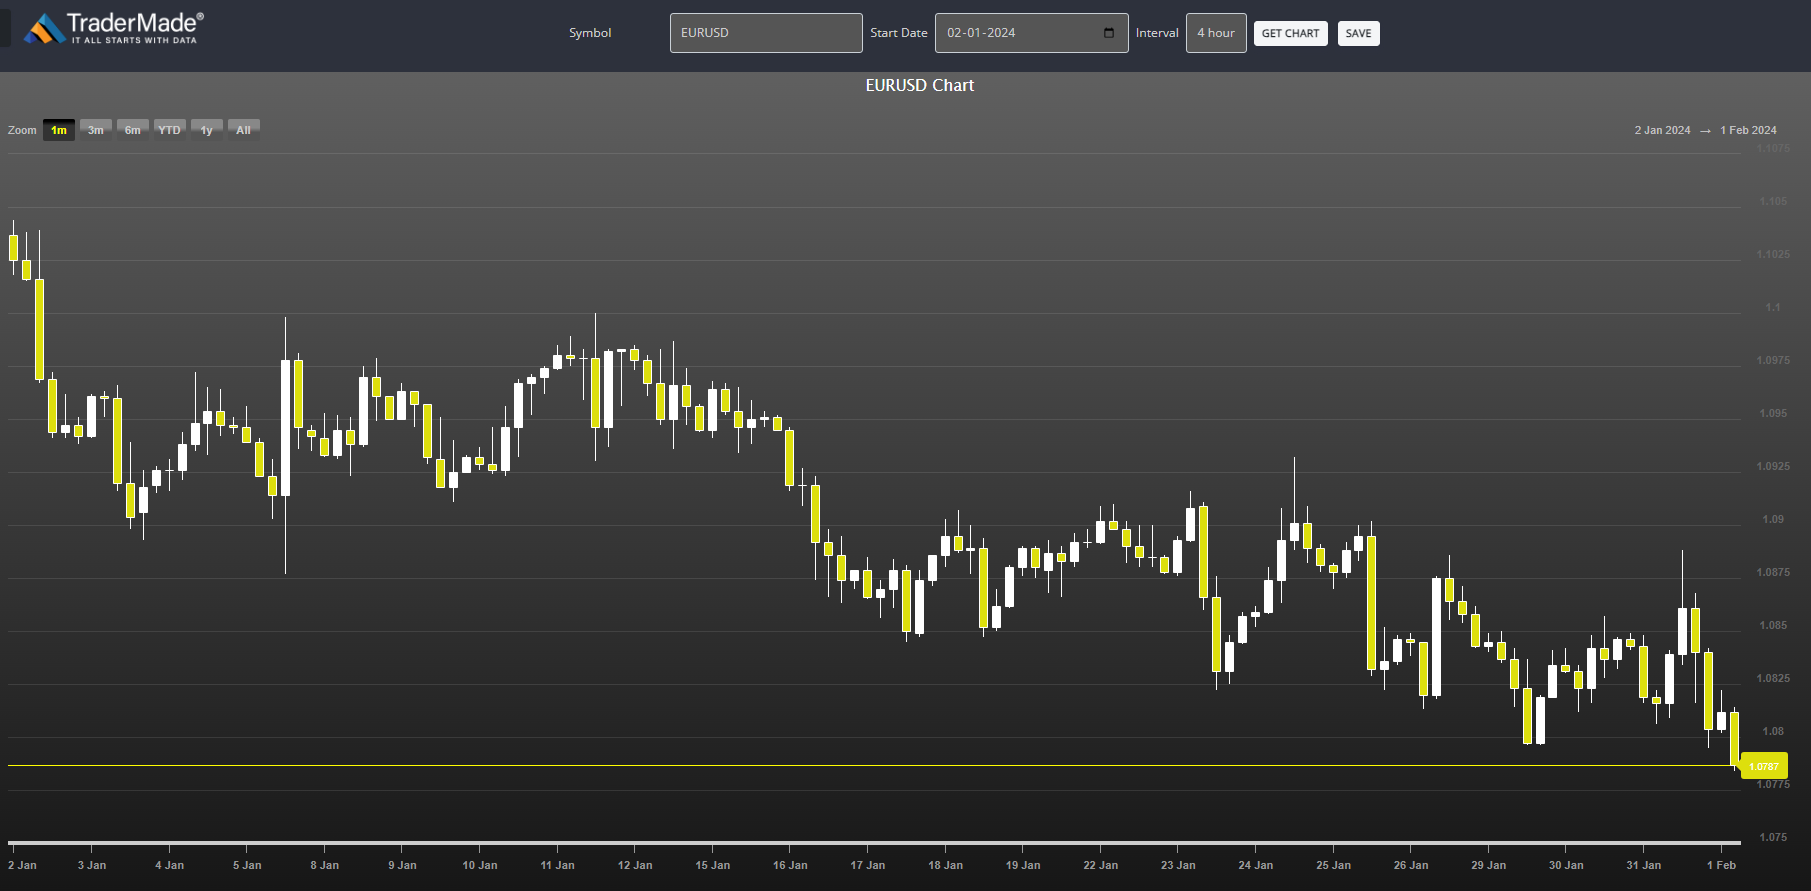
Task: Click the Start Date field 02-01-2024
Action: 1031,33
